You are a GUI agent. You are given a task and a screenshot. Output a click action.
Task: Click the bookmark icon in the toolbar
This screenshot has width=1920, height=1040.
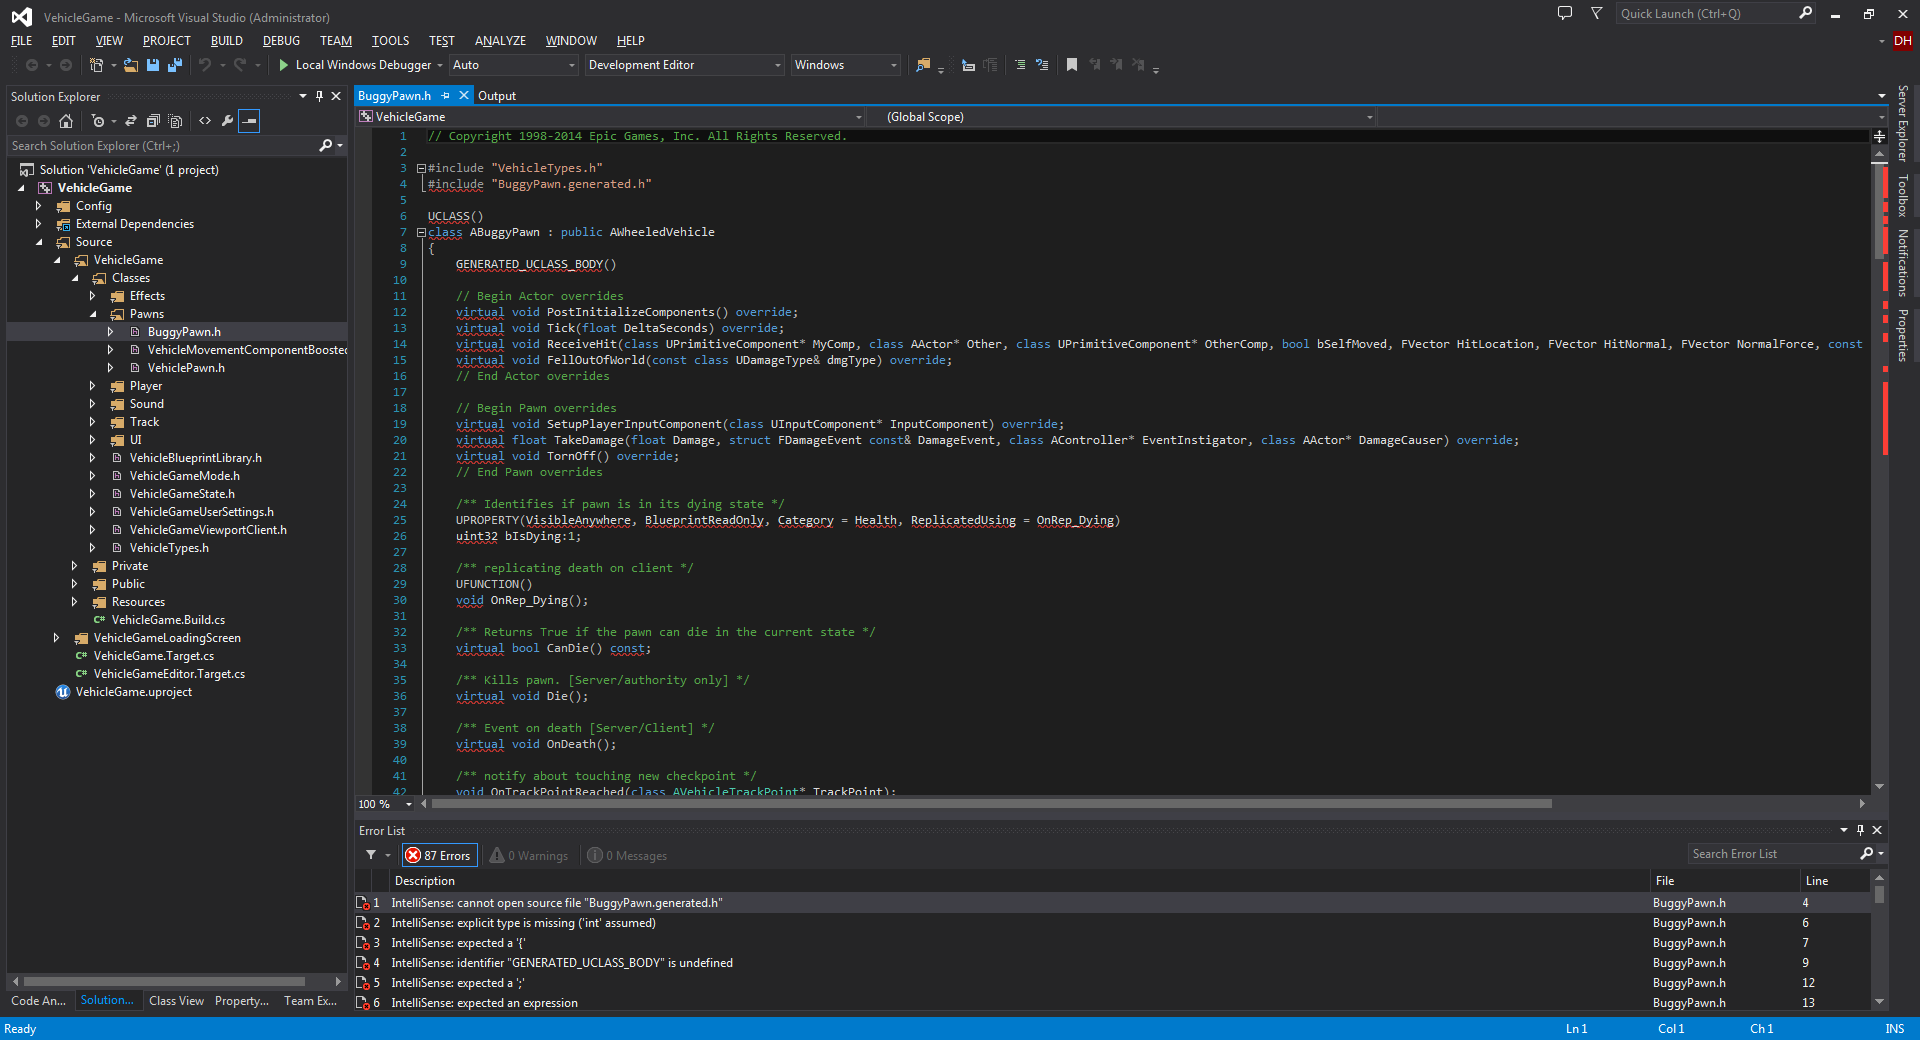tap(1072, 65)
